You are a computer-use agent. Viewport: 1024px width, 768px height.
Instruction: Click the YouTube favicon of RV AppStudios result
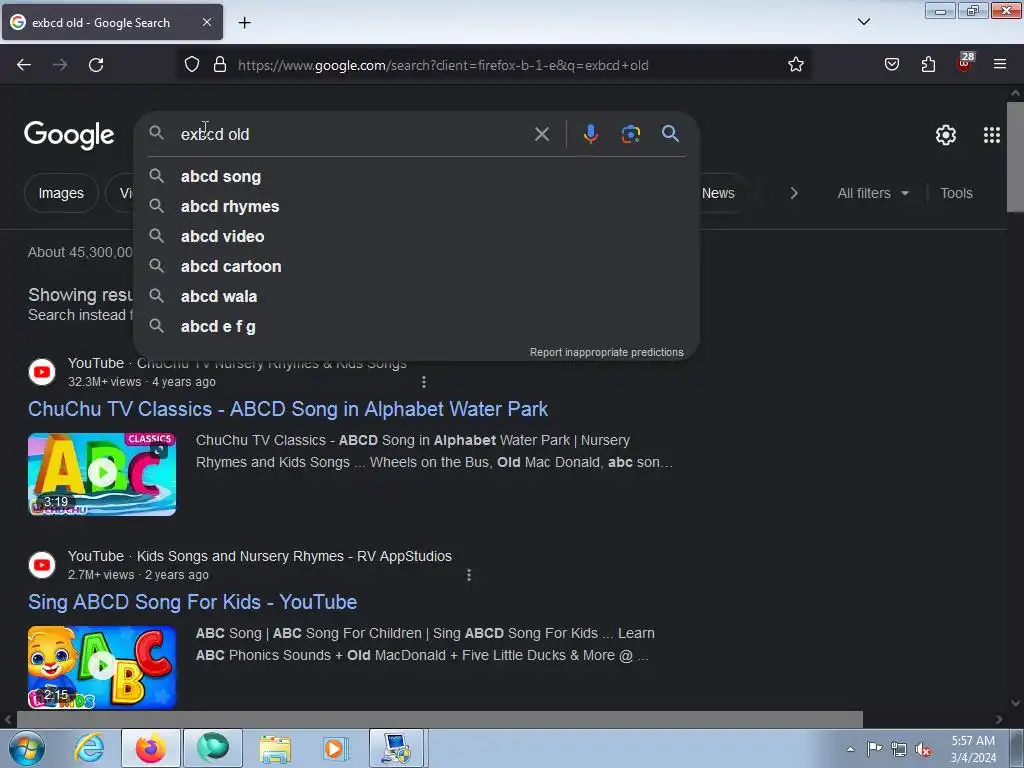[42, 565]
